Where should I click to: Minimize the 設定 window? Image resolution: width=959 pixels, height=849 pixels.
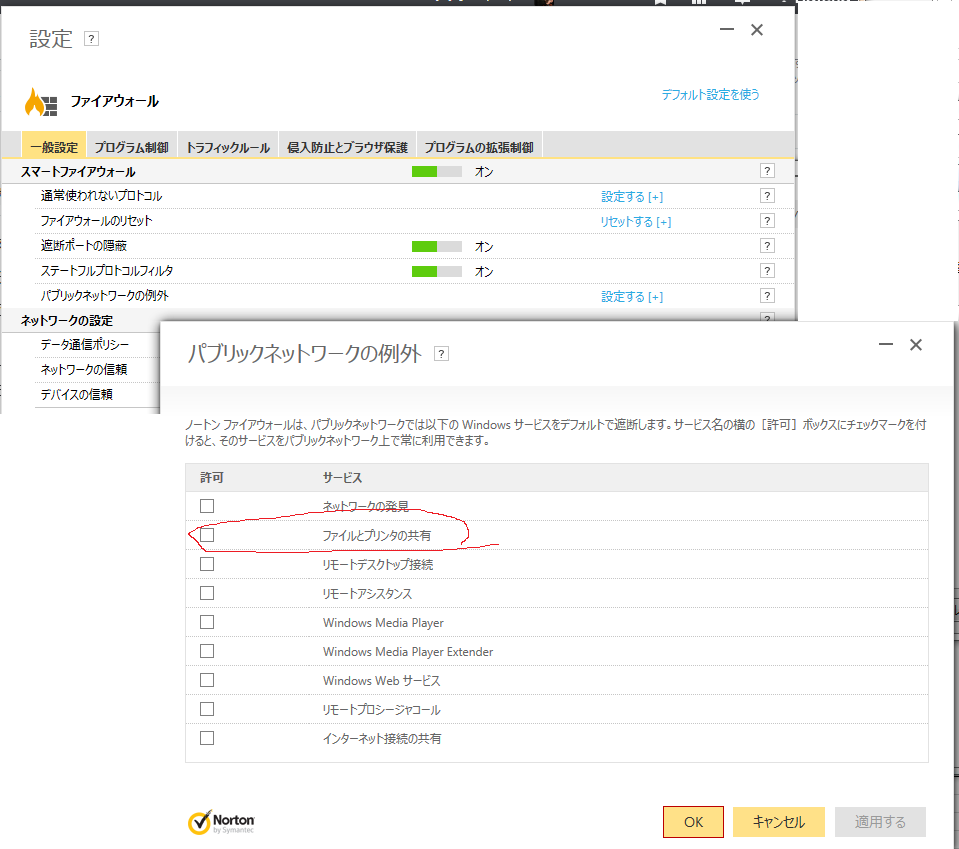pyautogui.click(x=727, y=29)
